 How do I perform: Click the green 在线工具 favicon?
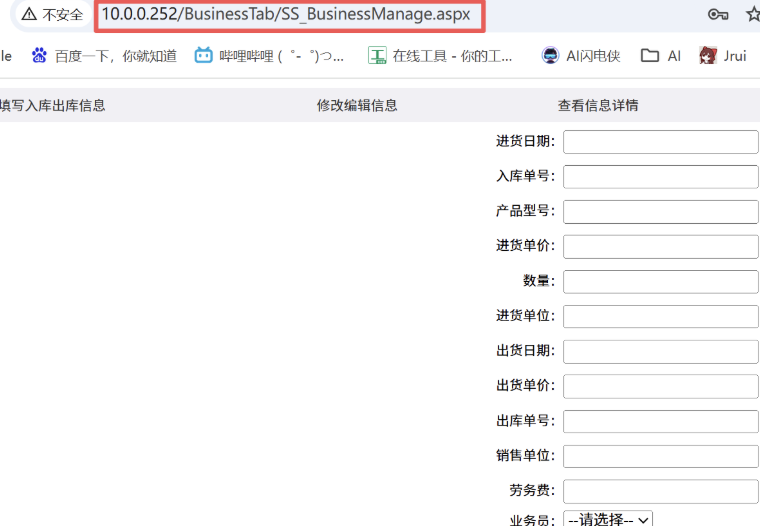(x=377, y=56)
